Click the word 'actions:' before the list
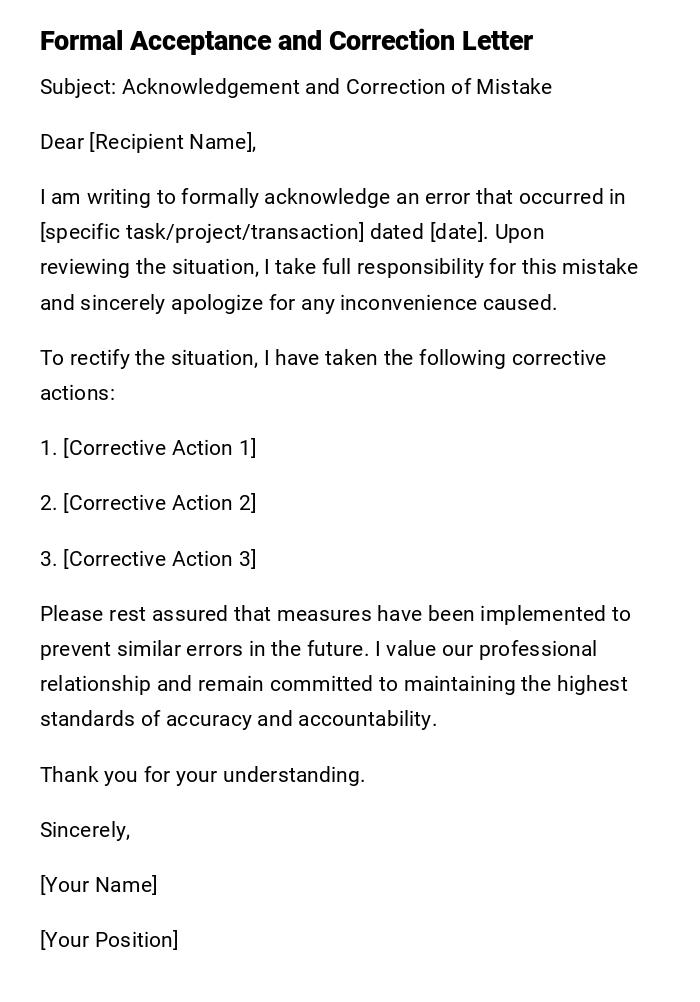The image size is (700, 1002). coord(77,393)
